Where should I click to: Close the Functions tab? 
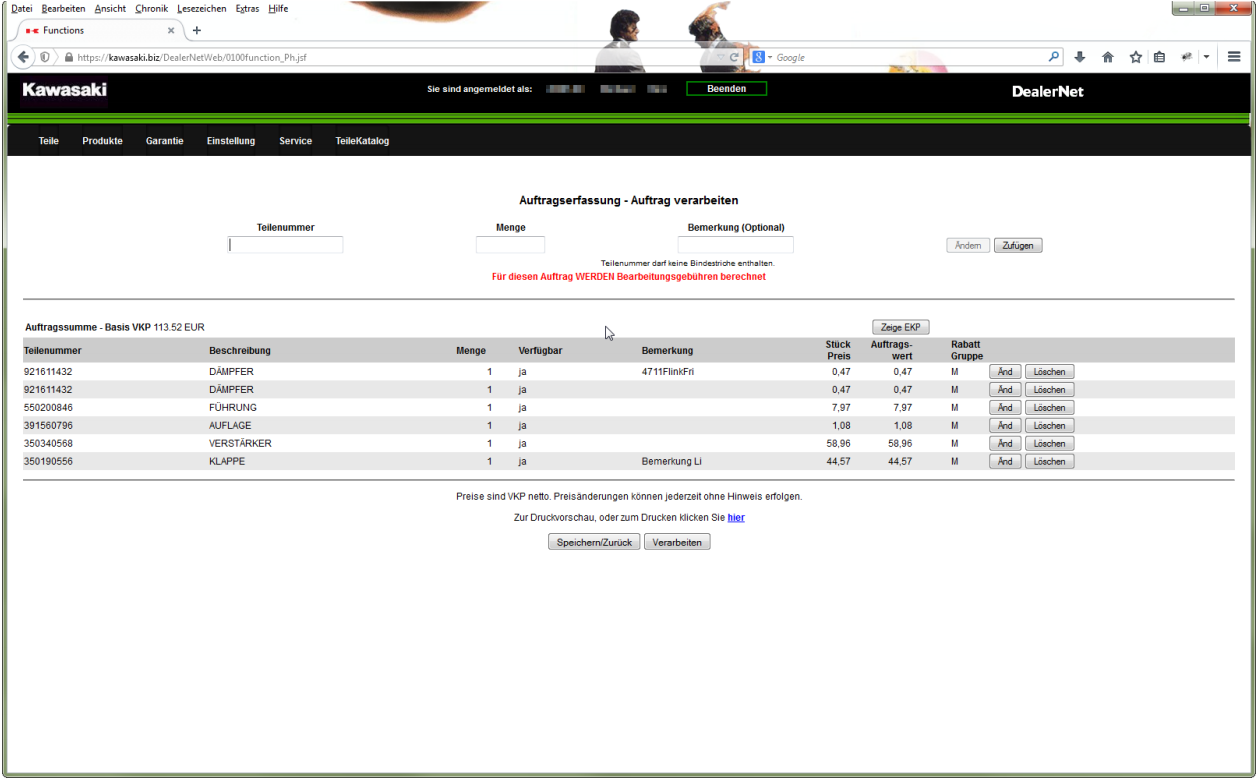click(x=171, y=30)
